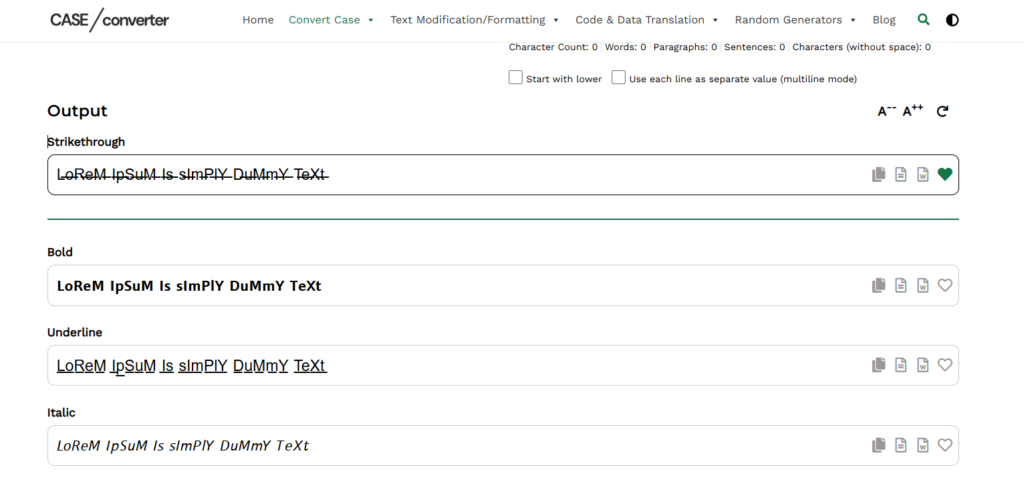Download Bold output as Word document

coord(923,285)
